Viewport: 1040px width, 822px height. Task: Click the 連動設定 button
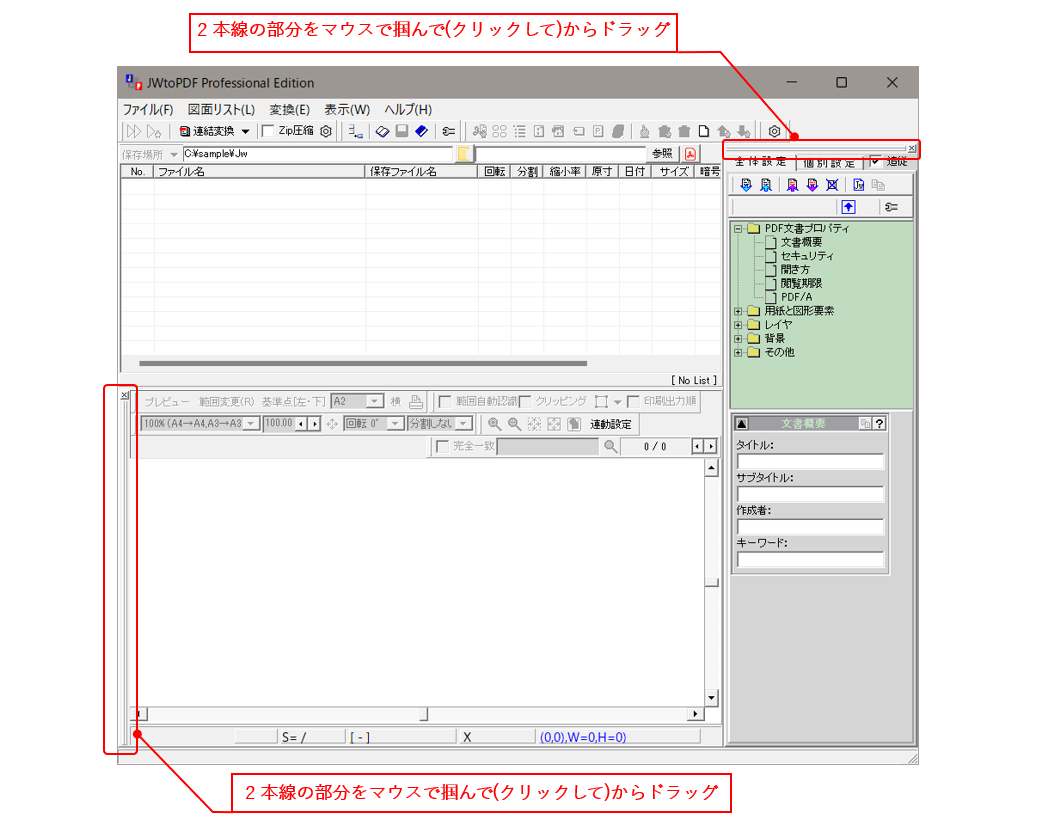pyautogui.click(x=609, y=422)
